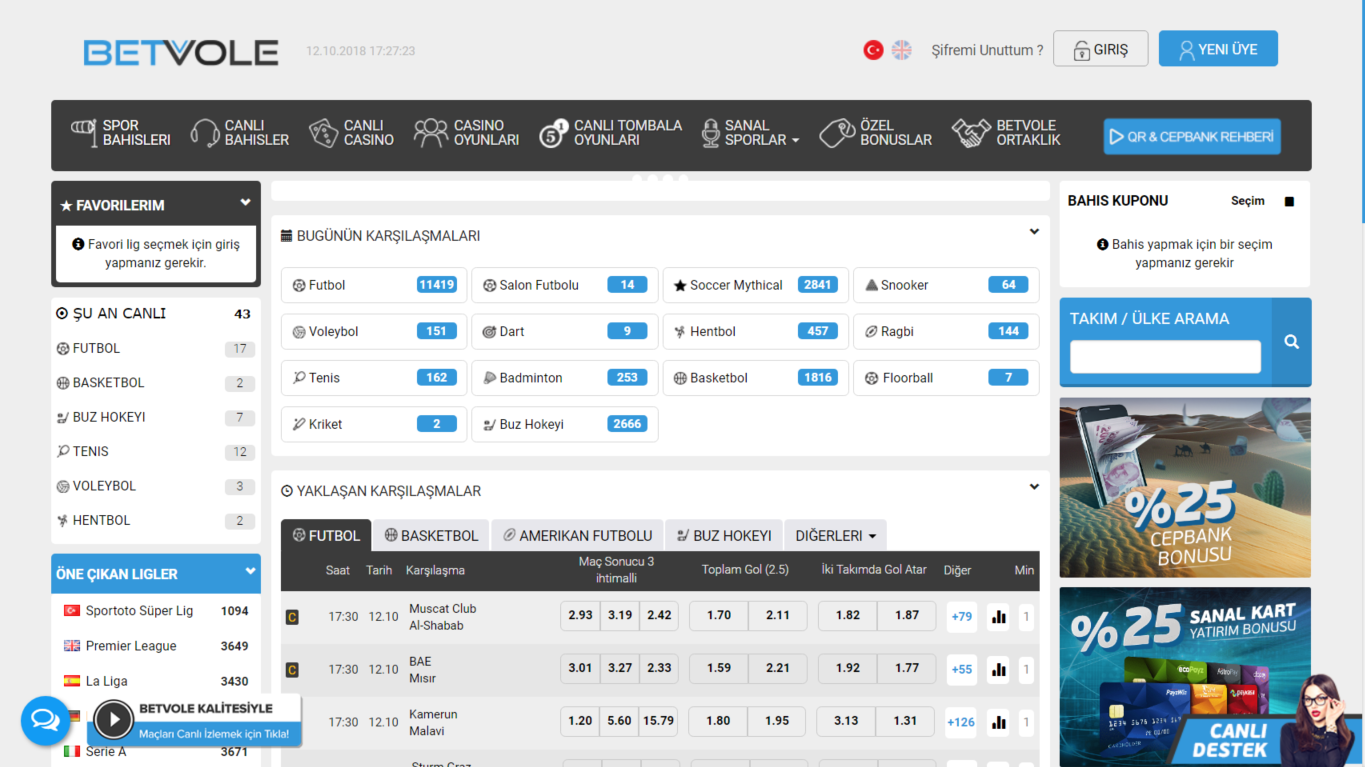Switch to the Amerikan Futbolu tab
This screenshot has width=1365, height=767.
tap(577, 536)
